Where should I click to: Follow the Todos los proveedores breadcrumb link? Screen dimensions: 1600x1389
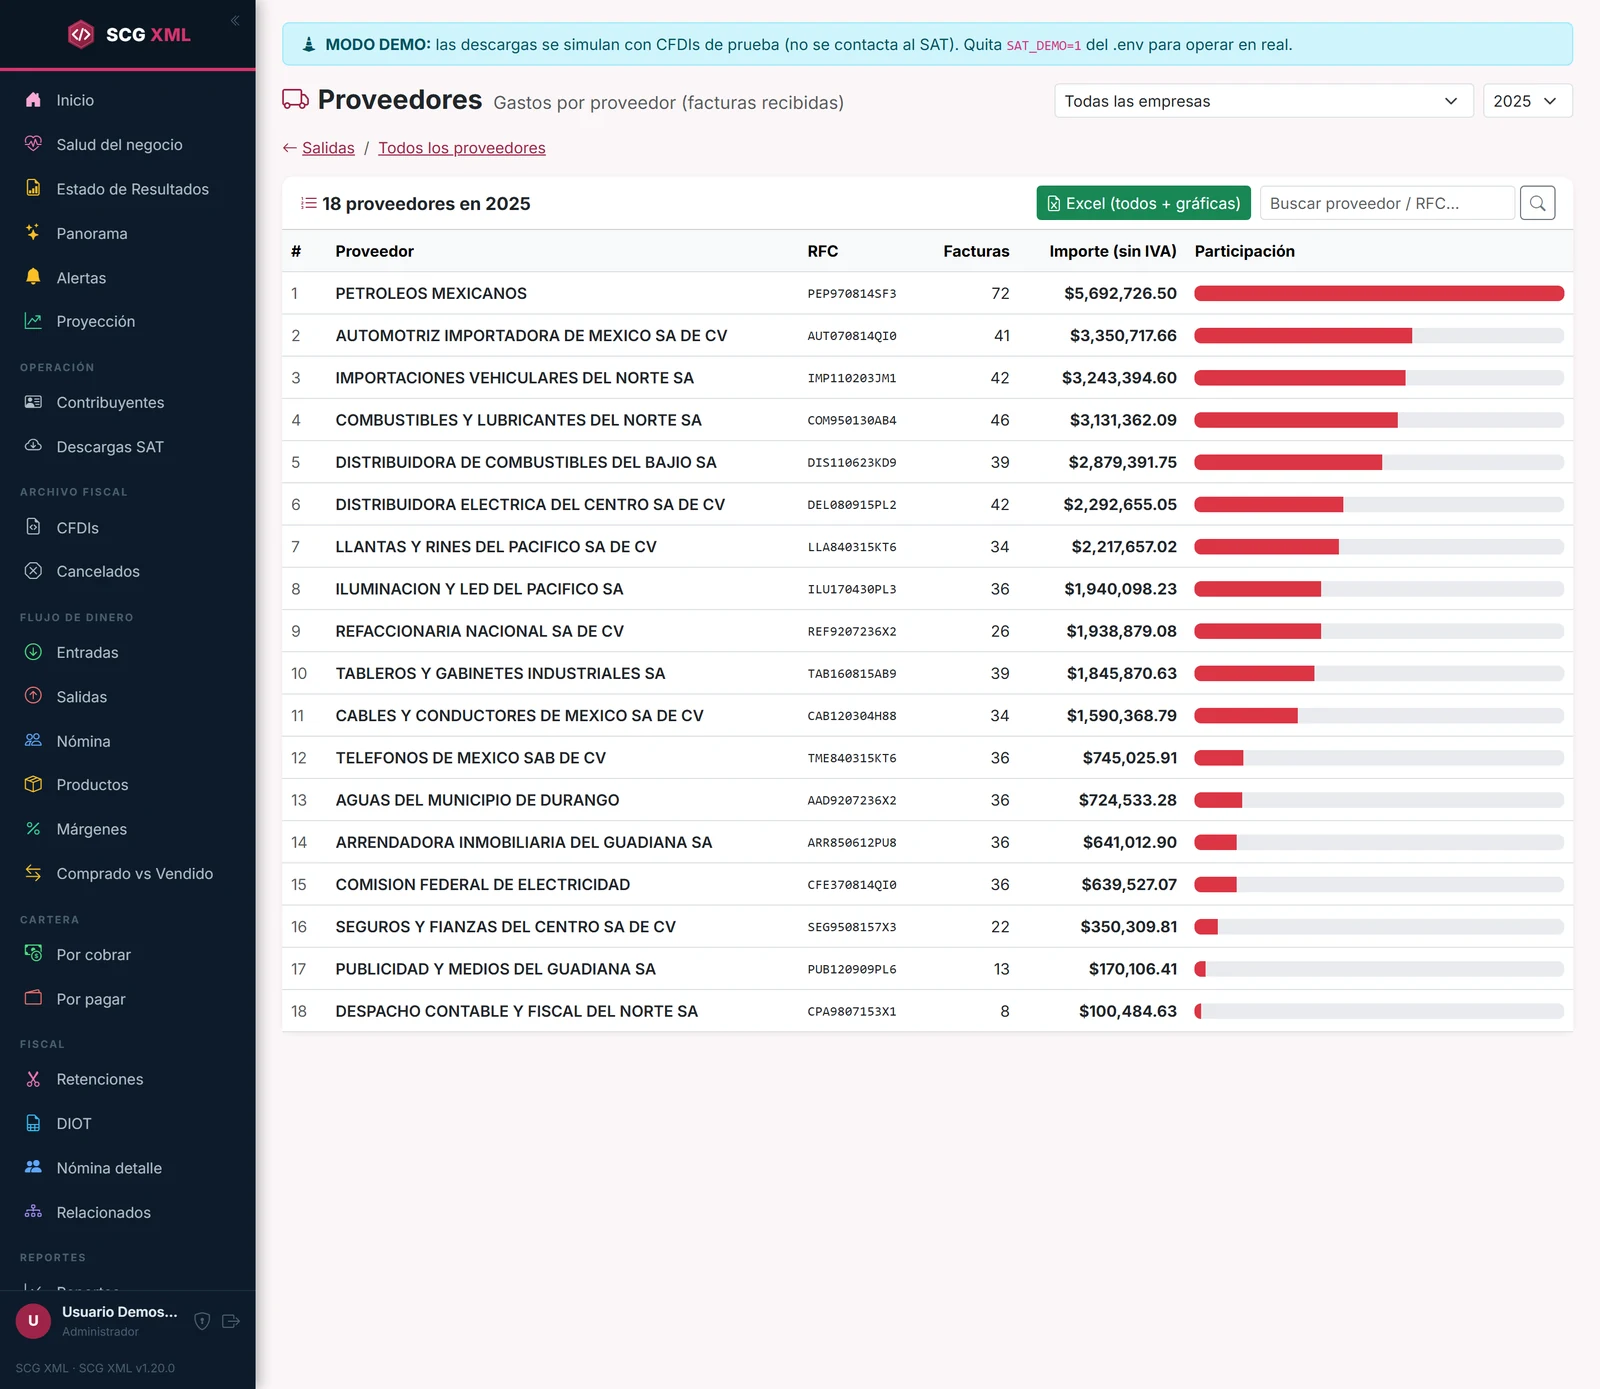click(462, 148)
